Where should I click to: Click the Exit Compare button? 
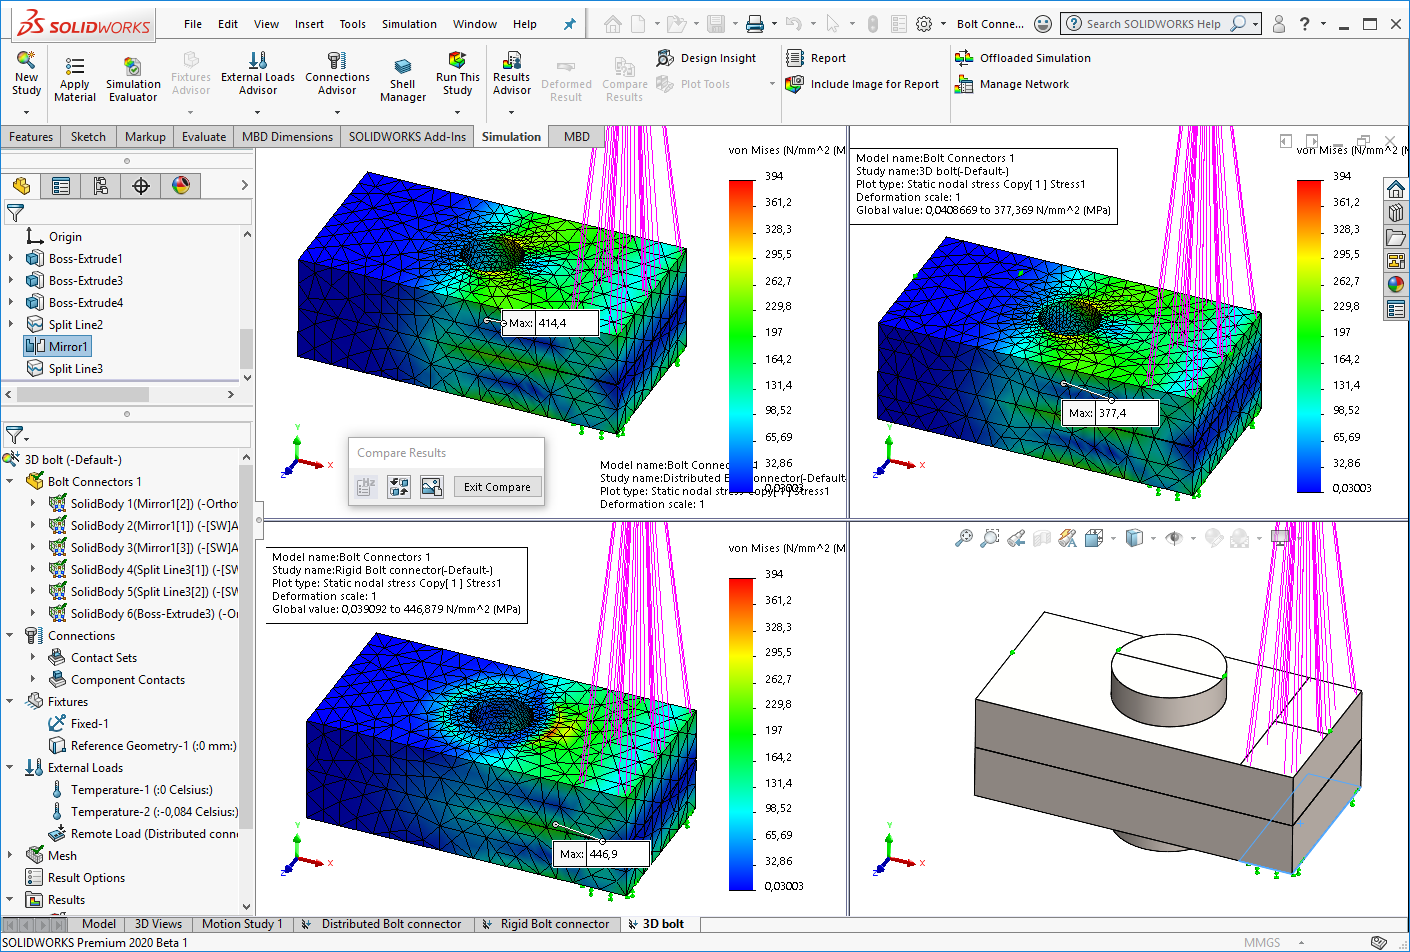coord(497,487)
